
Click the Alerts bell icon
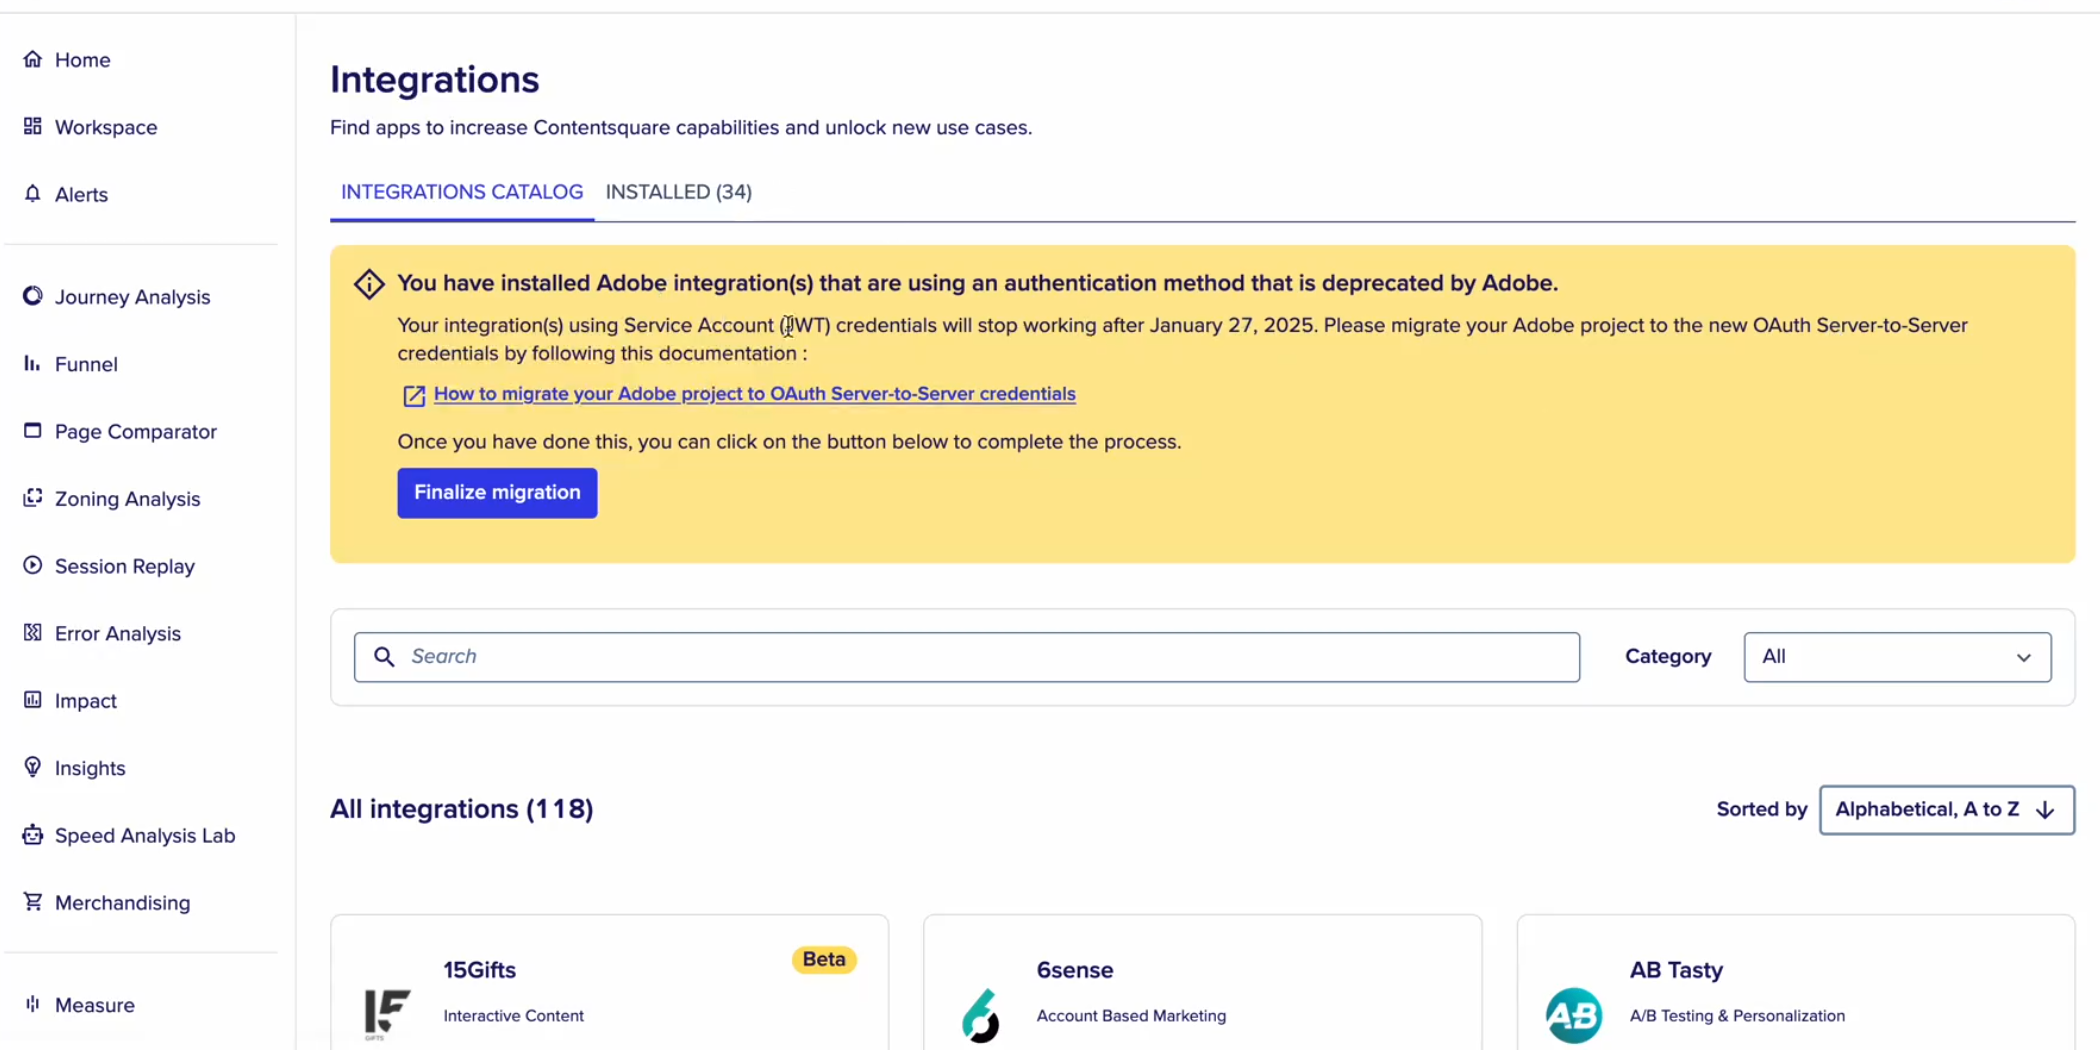(x=33, y=193)
